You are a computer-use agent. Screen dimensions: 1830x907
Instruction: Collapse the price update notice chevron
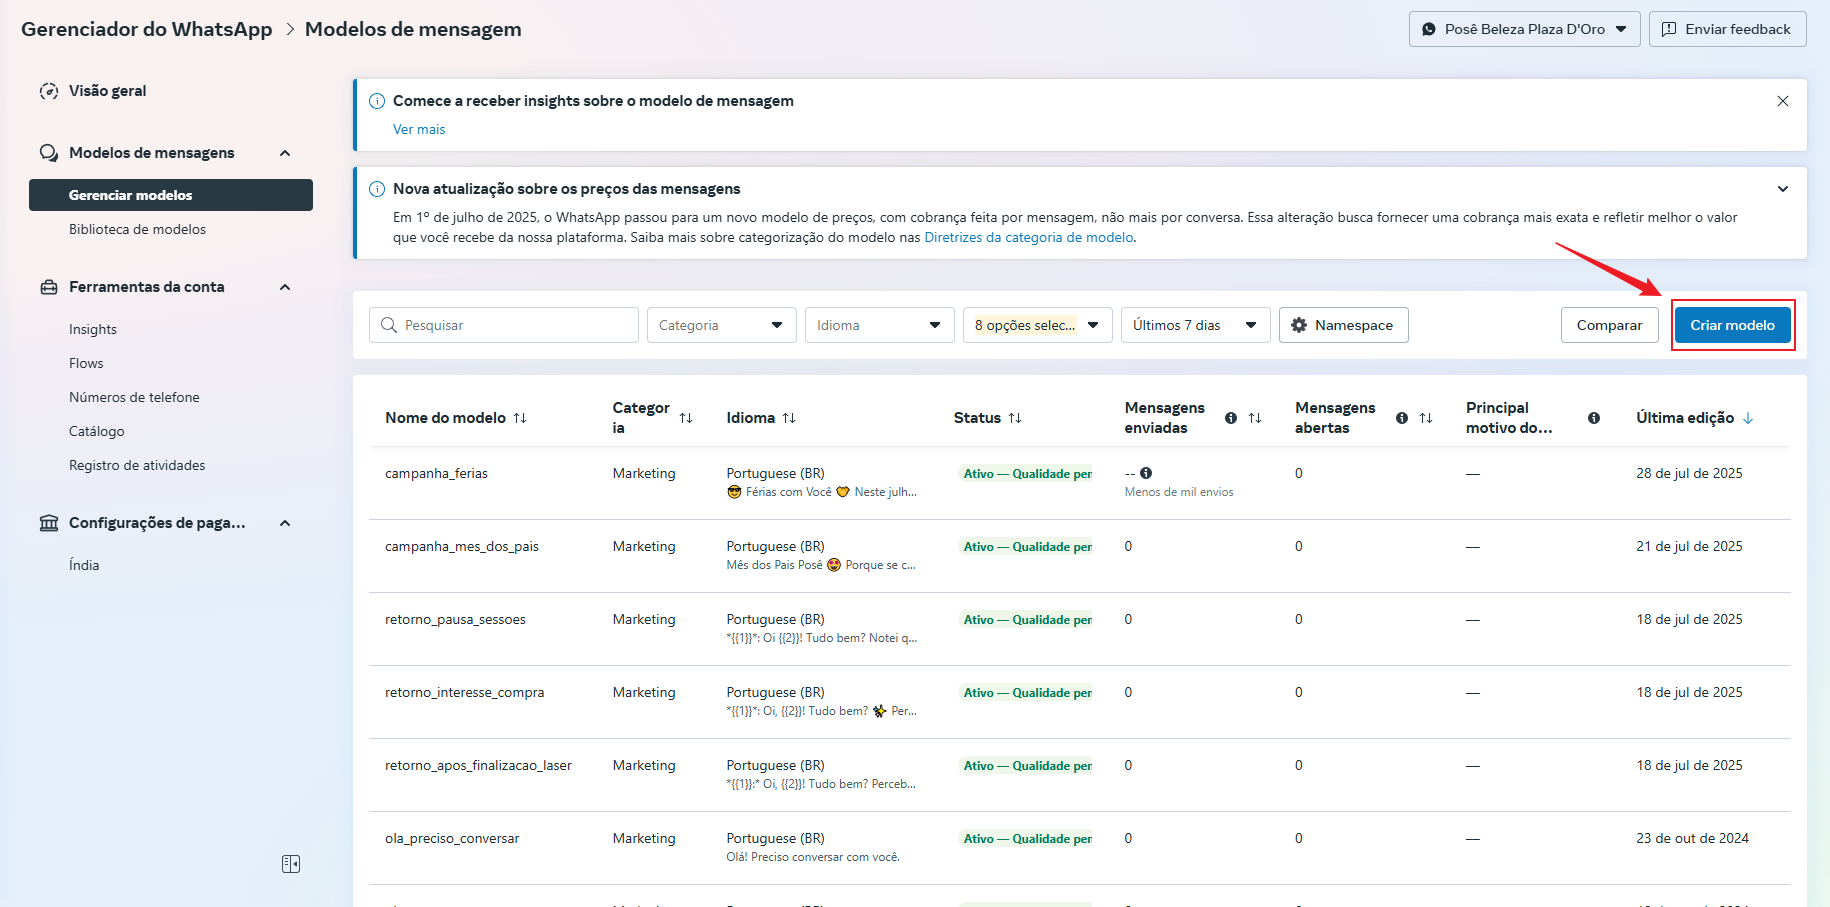(1783, 189)
